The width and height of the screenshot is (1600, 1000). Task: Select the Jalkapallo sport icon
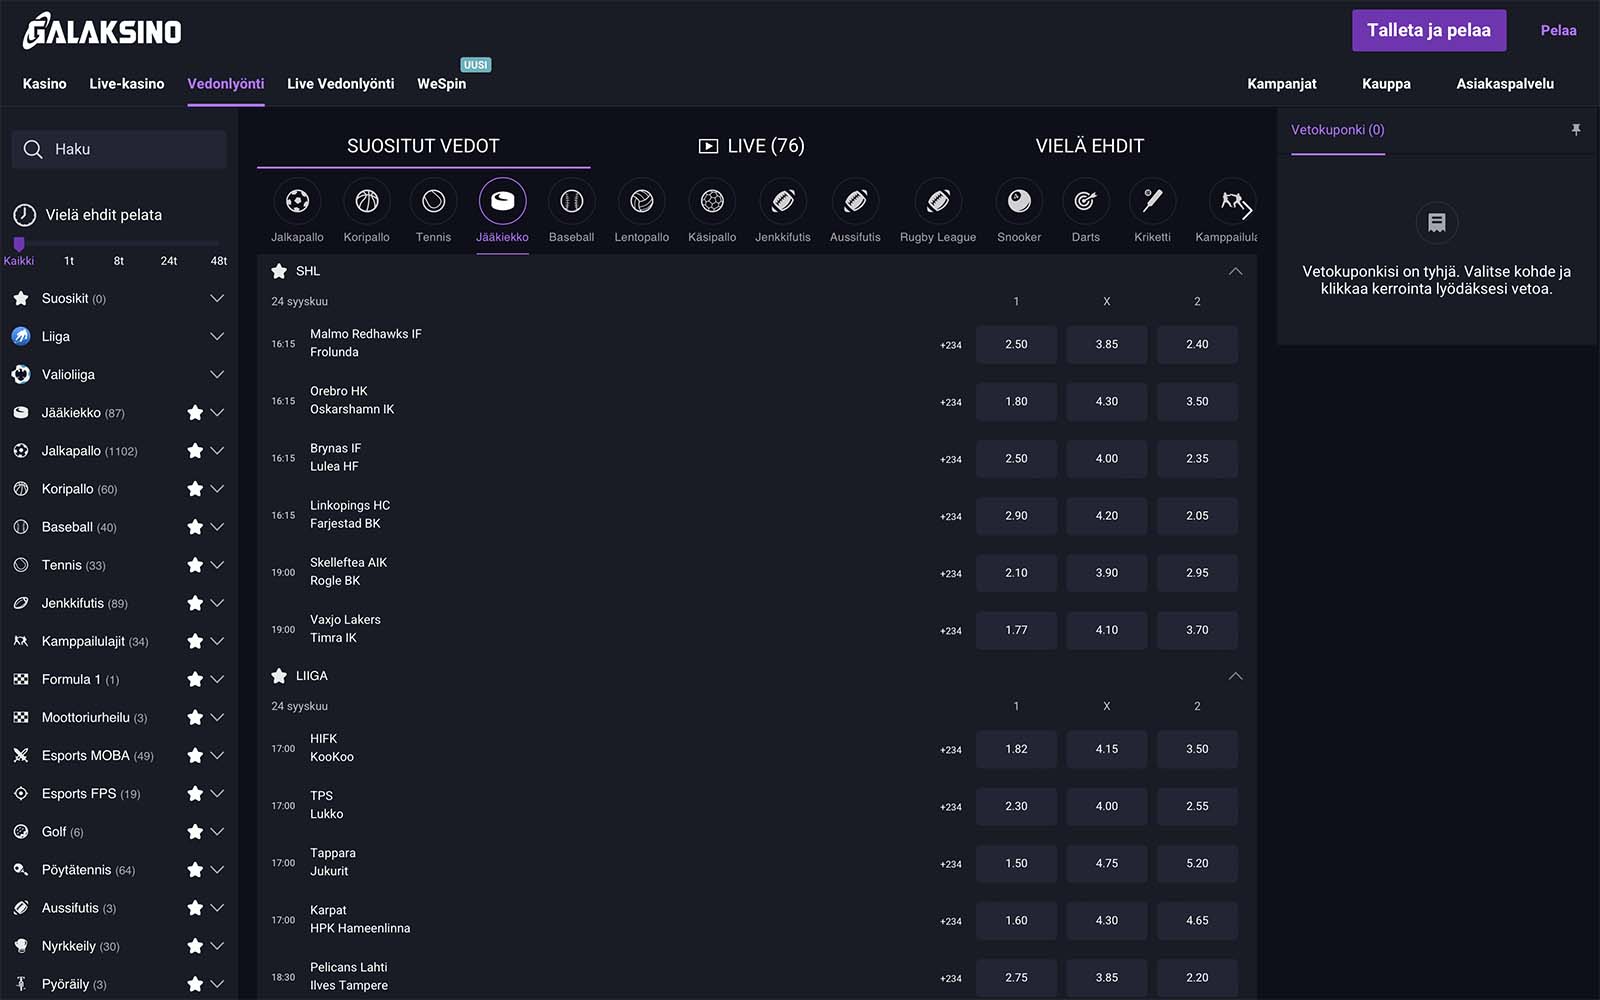(x=297, y=202)
